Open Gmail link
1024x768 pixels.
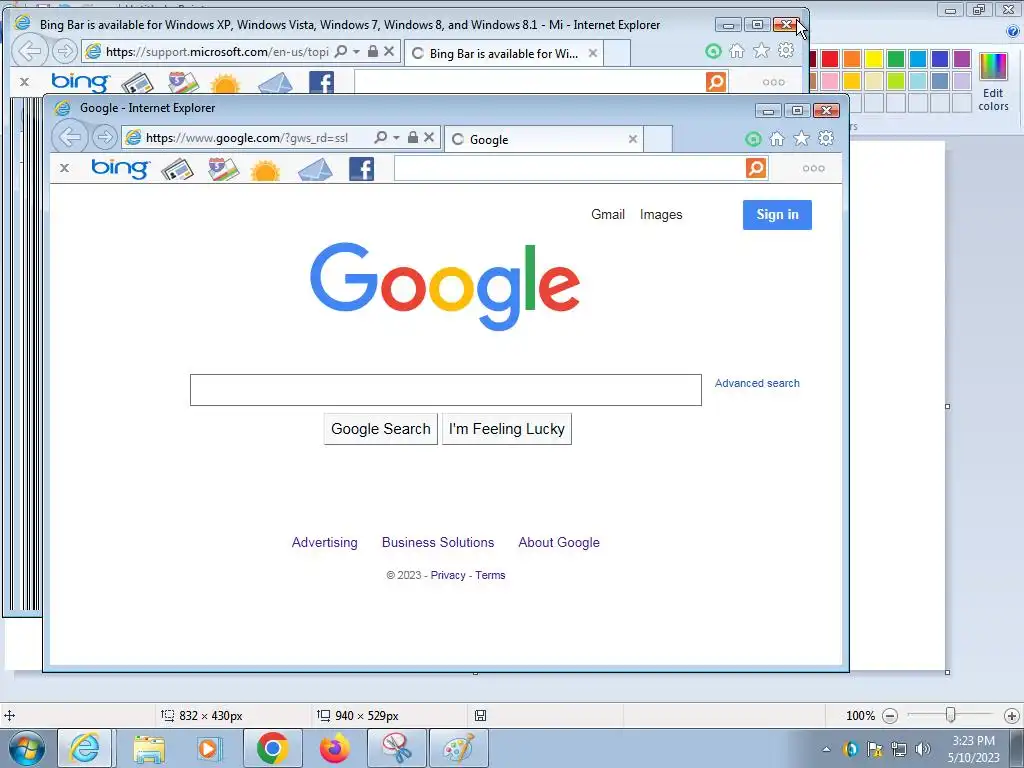pos(608,214)
